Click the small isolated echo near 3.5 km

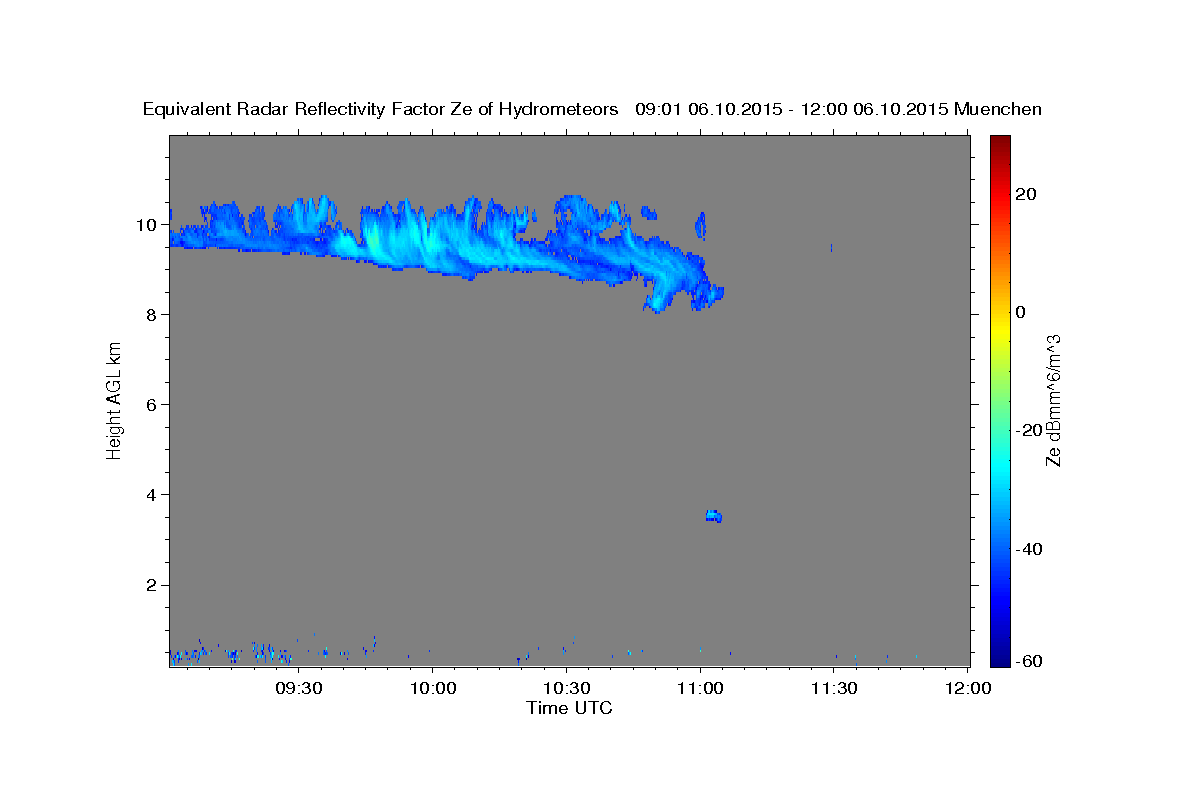click(x=713, y=516)
